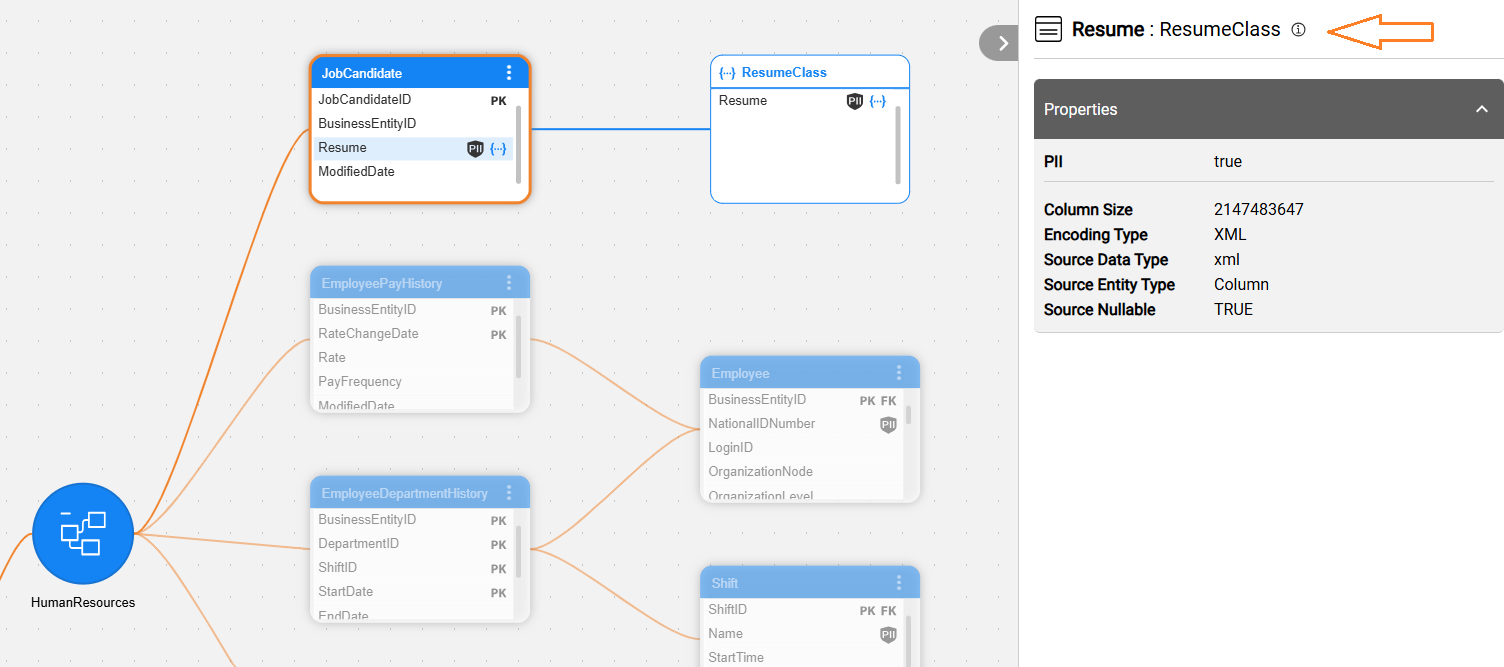Image resolution: width=1504 pixels, height=667 pixels.
Task: Click braces icon on ResumeClass Resume row
Action: coord(877,101)
